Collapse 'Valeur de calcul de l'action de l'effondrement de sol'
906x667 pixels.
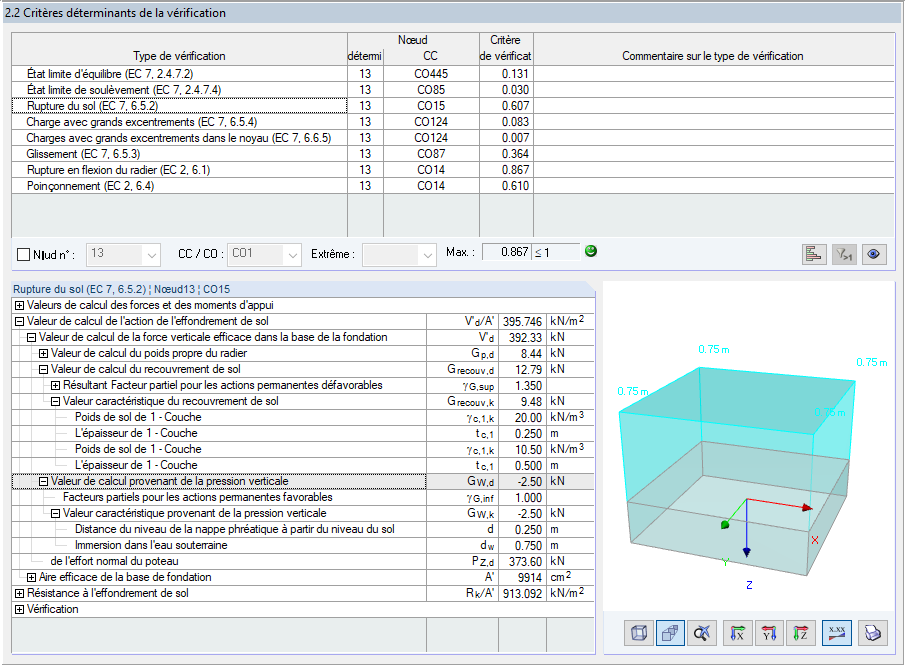pyautogui.click(x=19, y=321)
